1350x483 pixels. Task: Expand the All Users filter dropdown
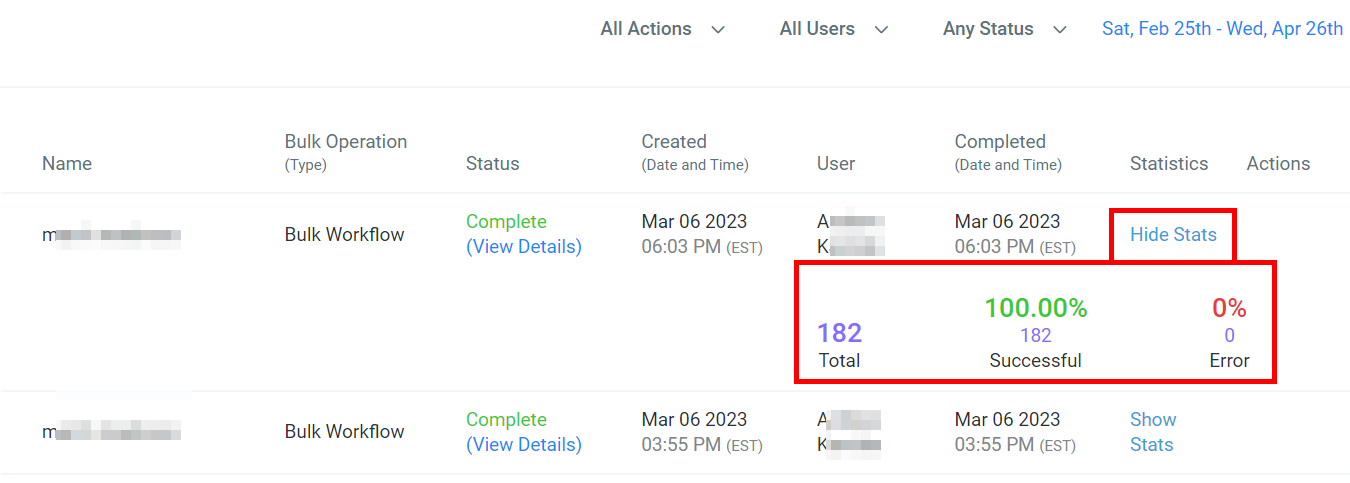tap(833, 29)
